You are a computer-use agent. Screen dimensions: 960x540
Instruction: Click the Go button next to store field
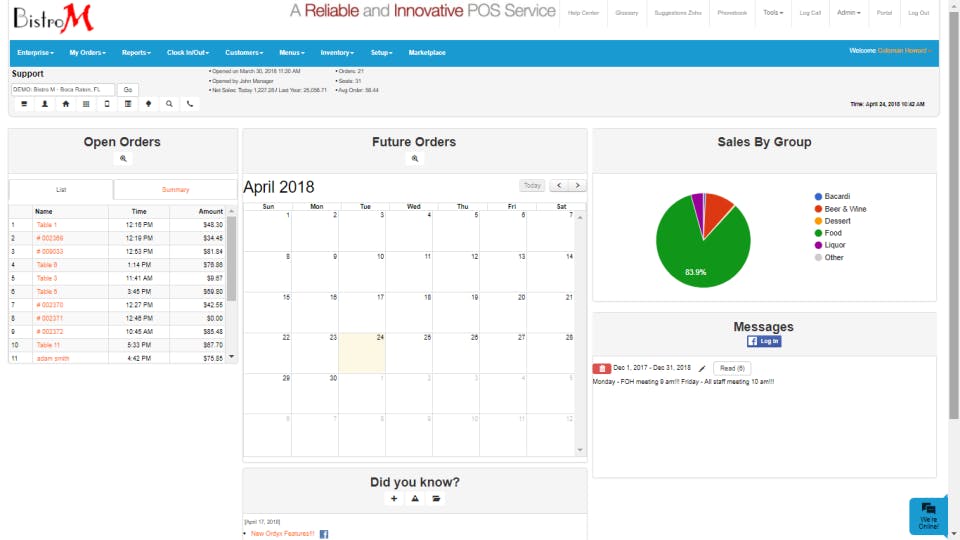point(128,89)
